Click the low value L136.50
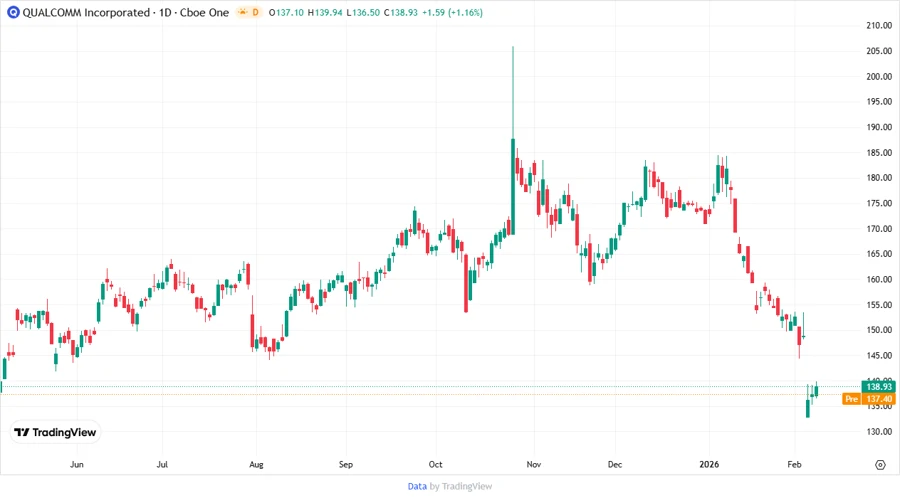 (363, 12)
